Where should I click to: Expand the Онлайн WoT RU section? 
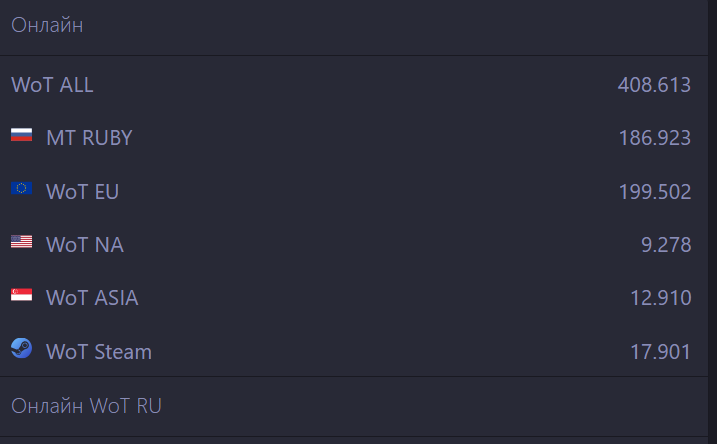(86, 406)
